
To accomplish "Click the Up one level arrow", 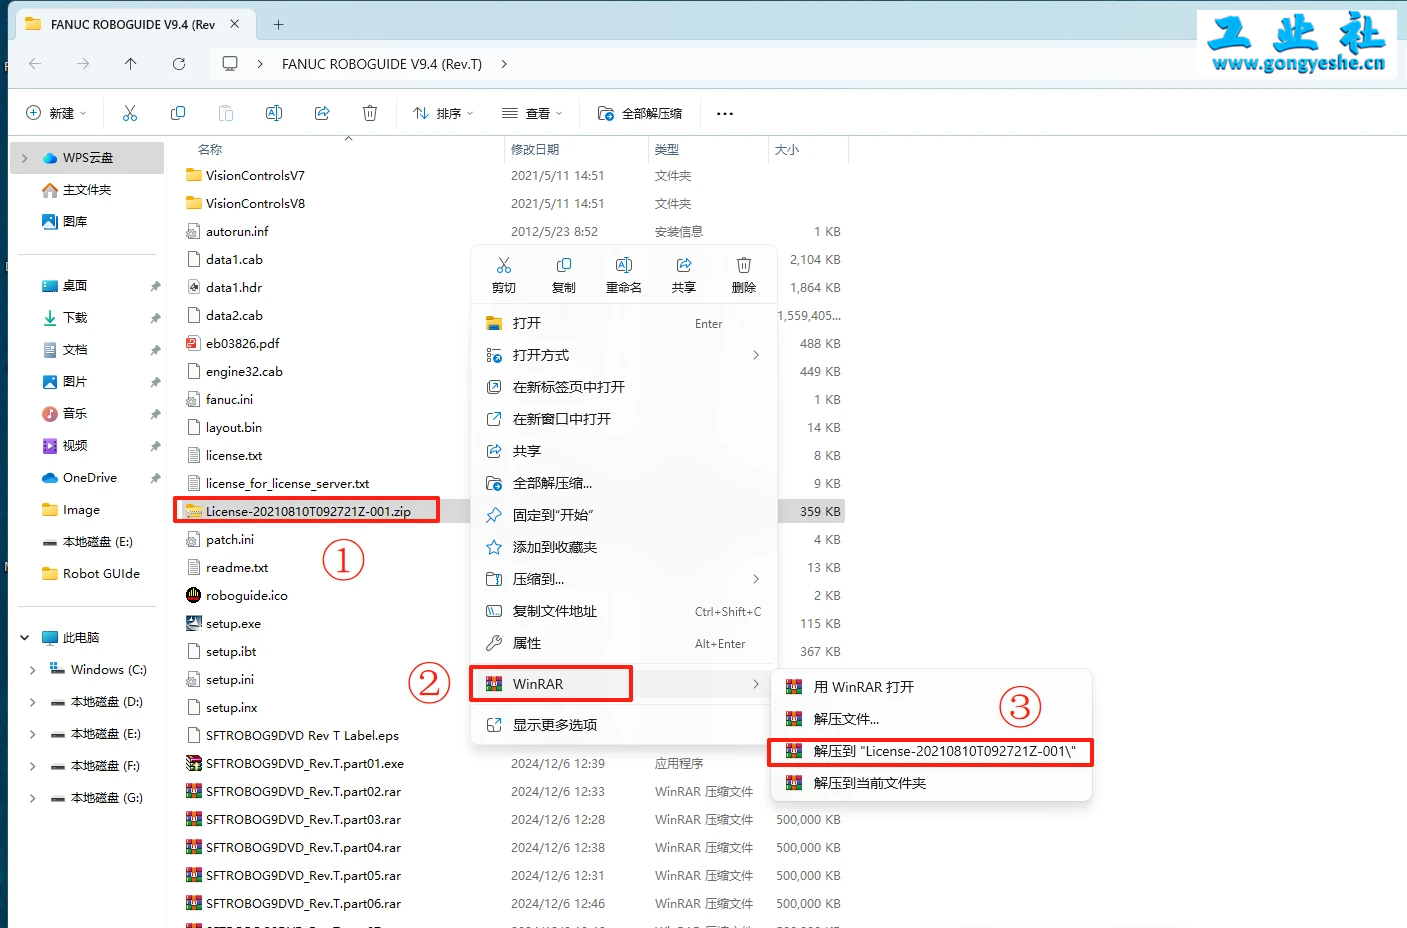I will click(x=131, y=64).
